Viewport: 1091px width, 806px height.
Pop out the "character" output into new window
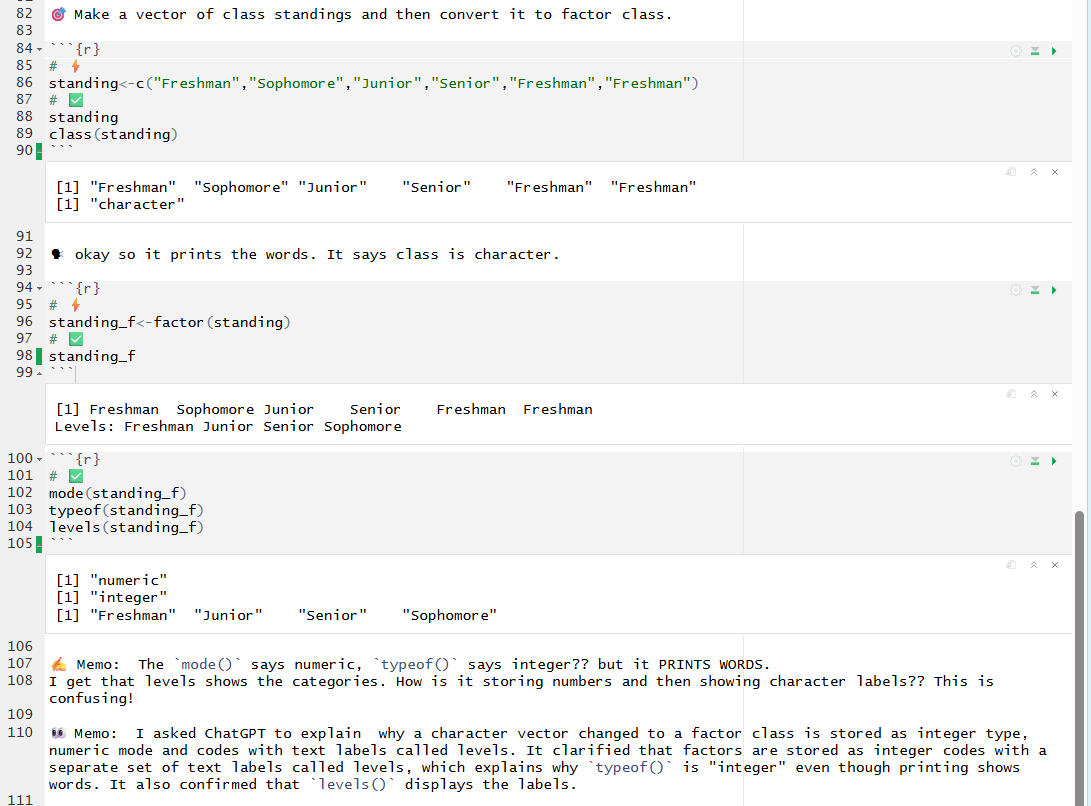click(x=1011, y=172)
